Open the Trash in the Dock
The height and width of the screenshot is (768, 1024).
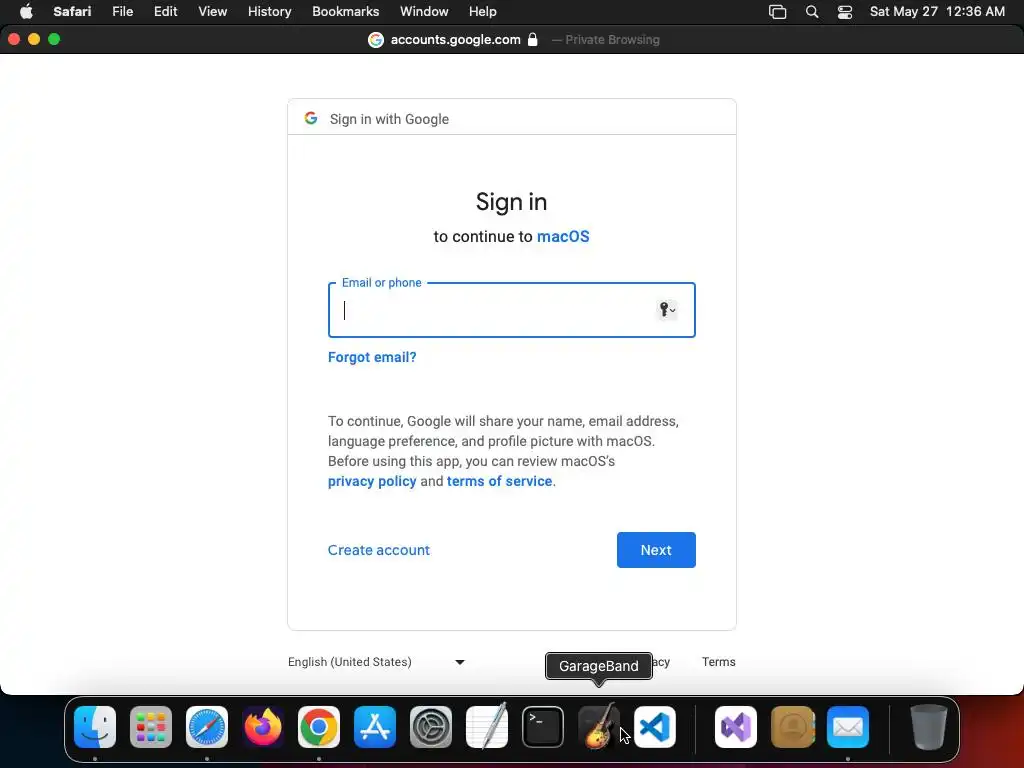929,727
